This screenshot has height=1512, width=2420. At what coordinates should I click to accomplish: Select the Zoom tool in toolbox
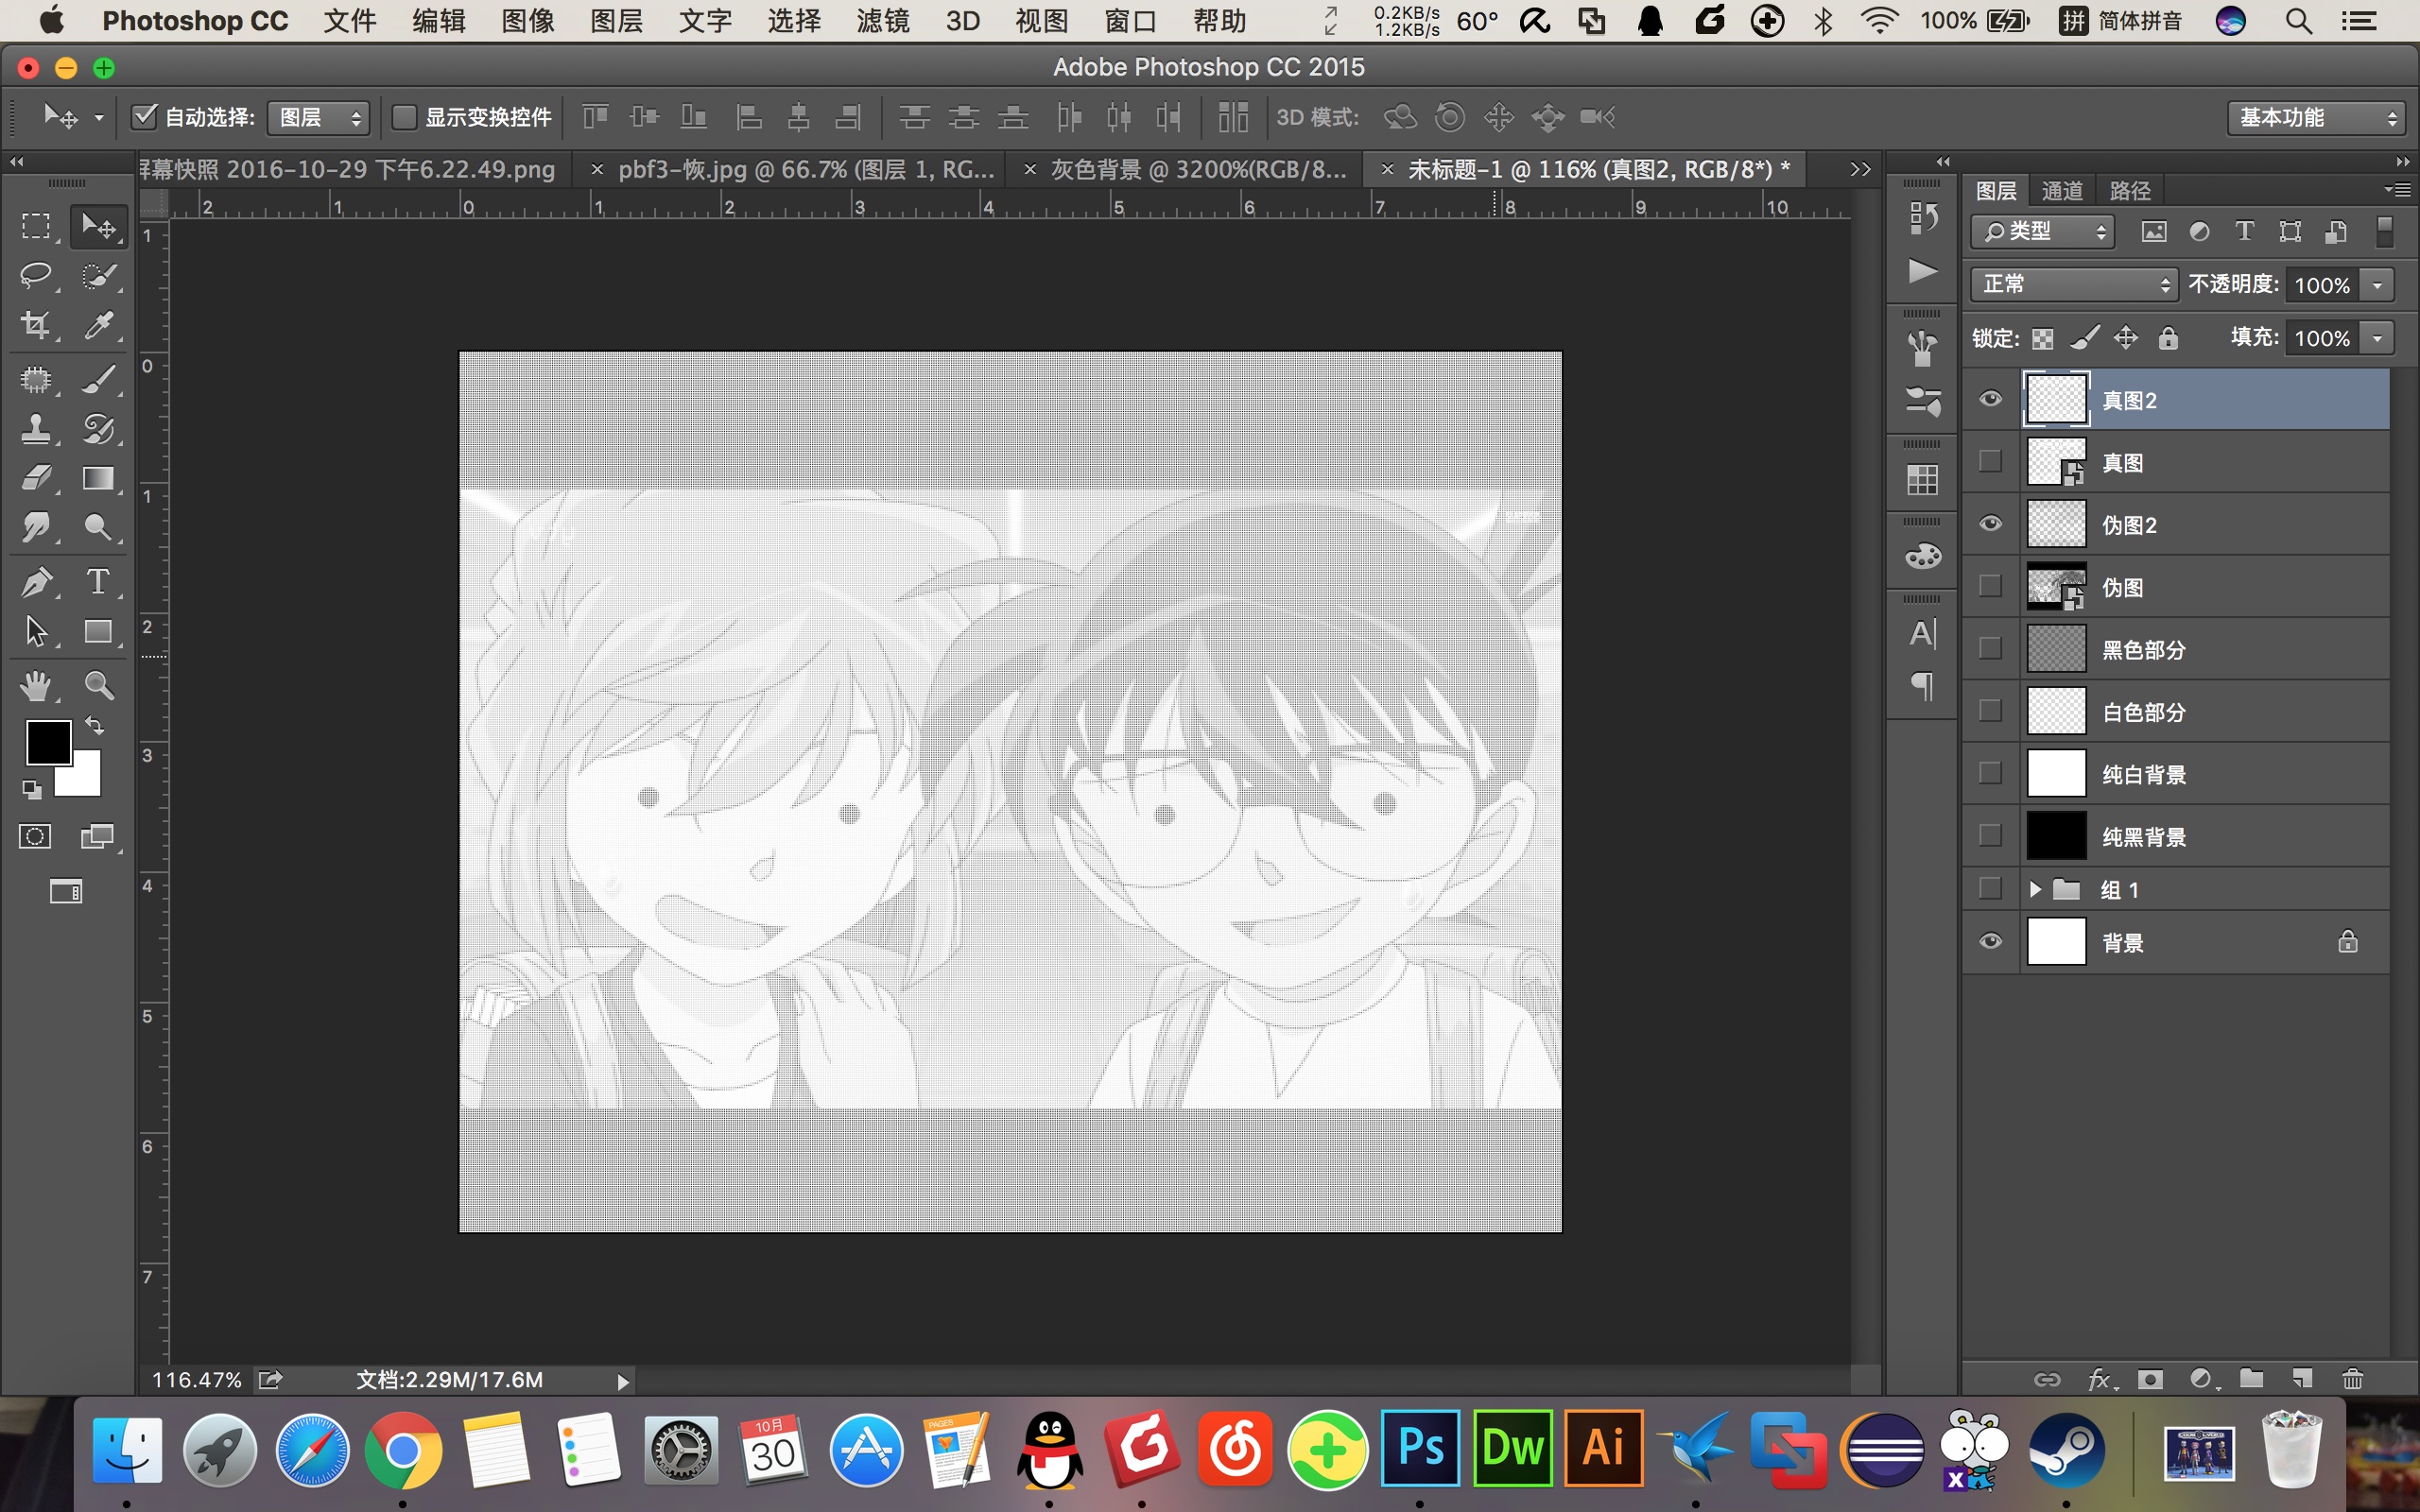98,686
